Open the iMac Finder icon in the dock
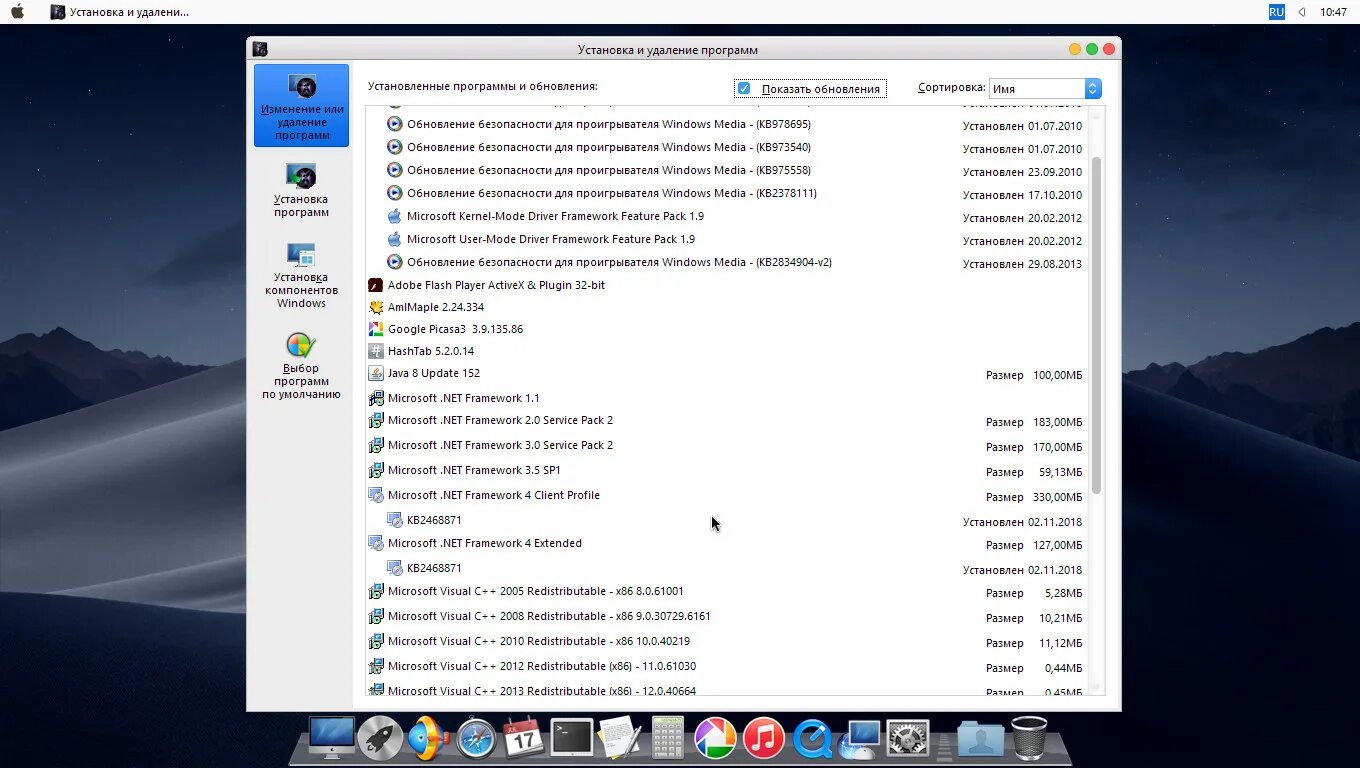 (x=331, y=738)
